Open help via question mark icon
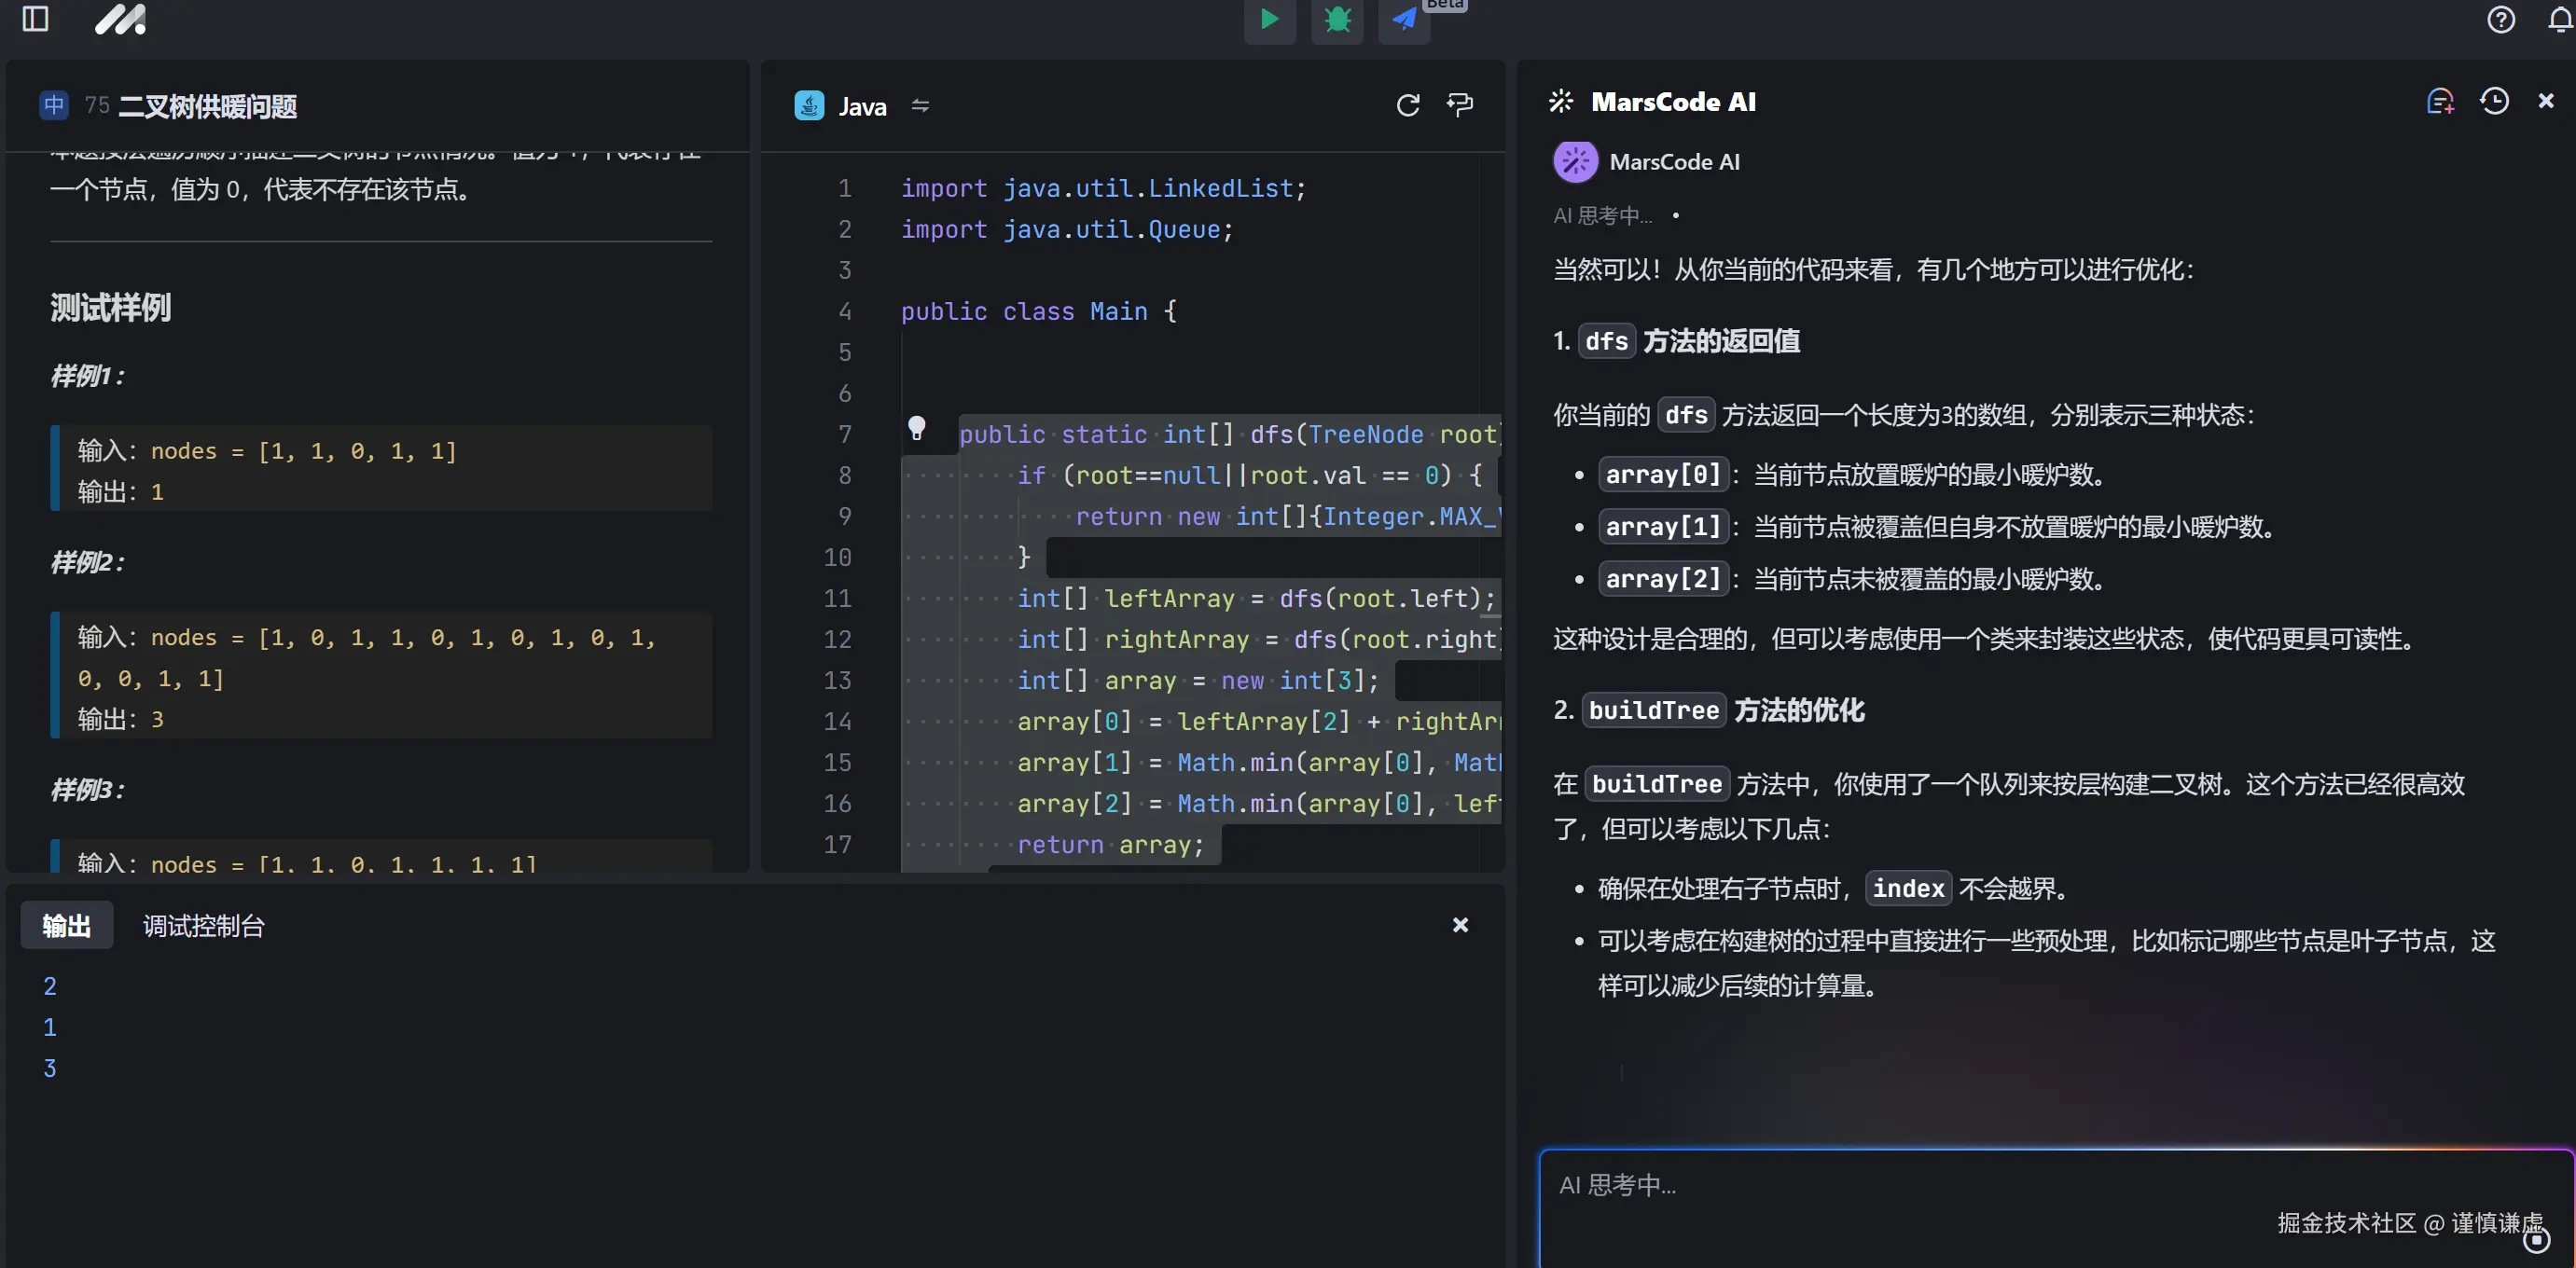The image size is (2576, 1268). [2500, 20]
